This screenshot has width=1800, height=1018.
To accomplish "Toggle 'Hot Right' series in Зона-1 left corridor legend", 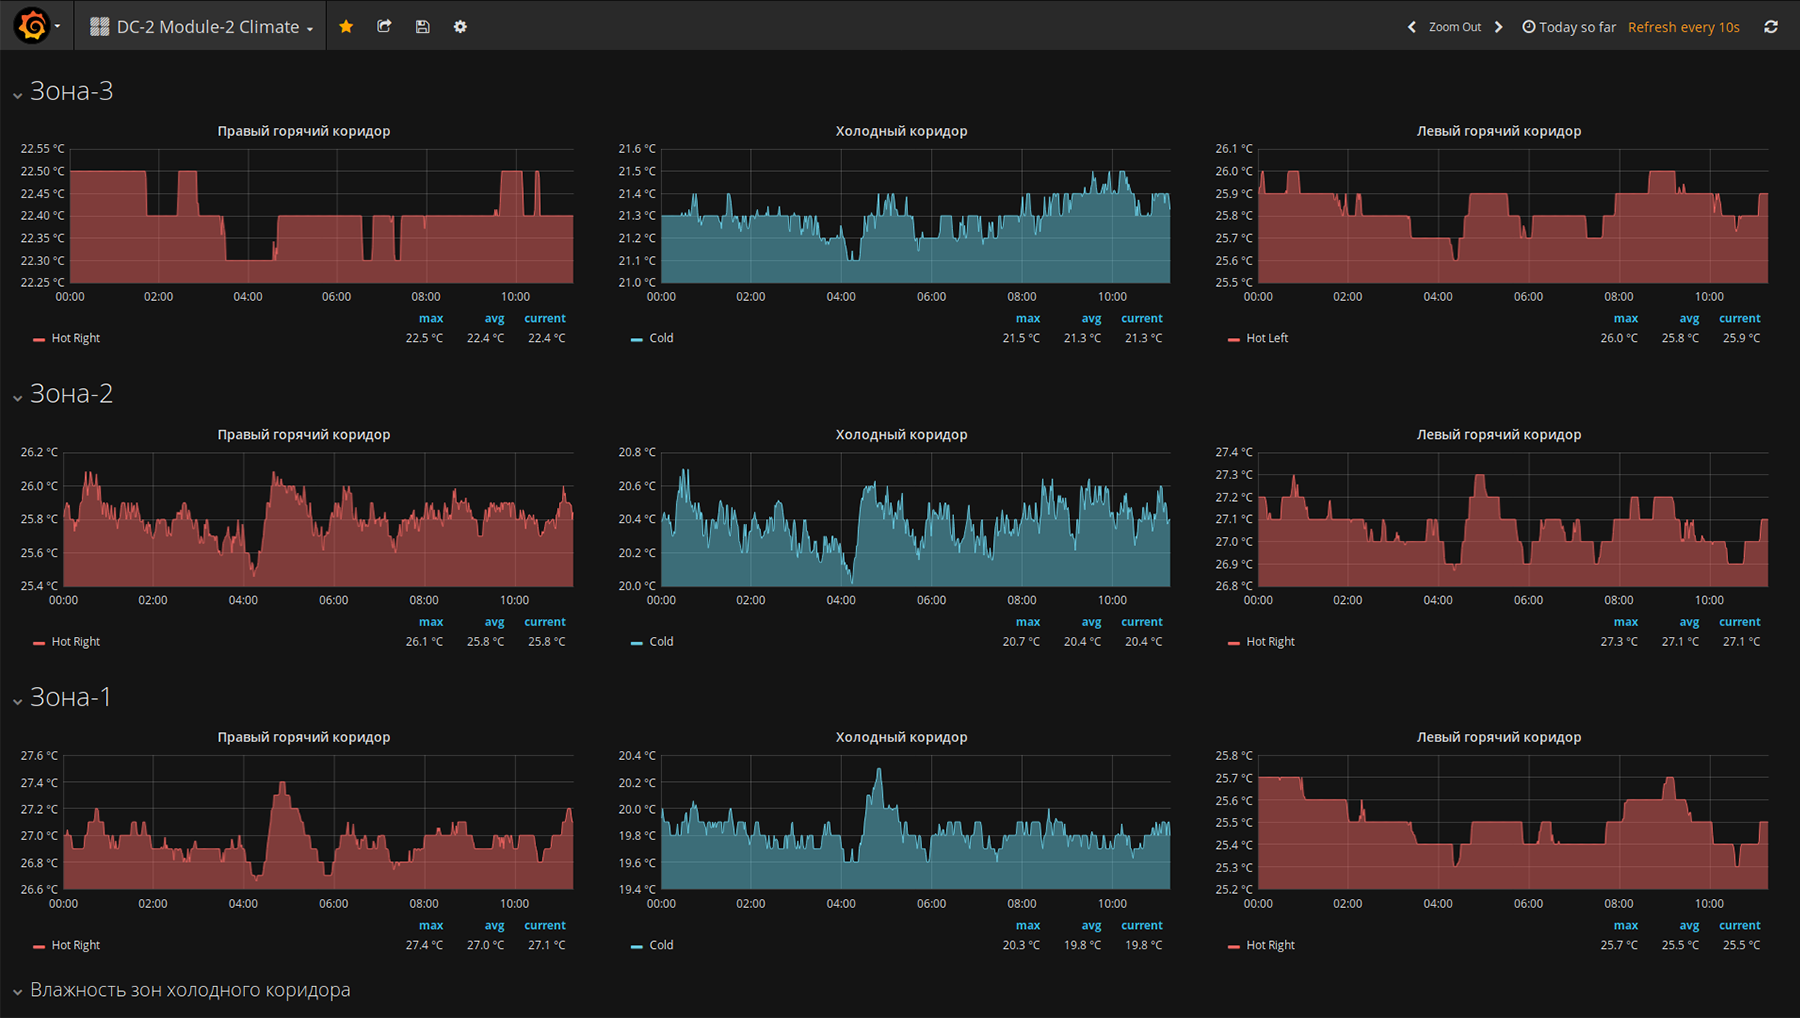I will click(x=1270, y=945).
